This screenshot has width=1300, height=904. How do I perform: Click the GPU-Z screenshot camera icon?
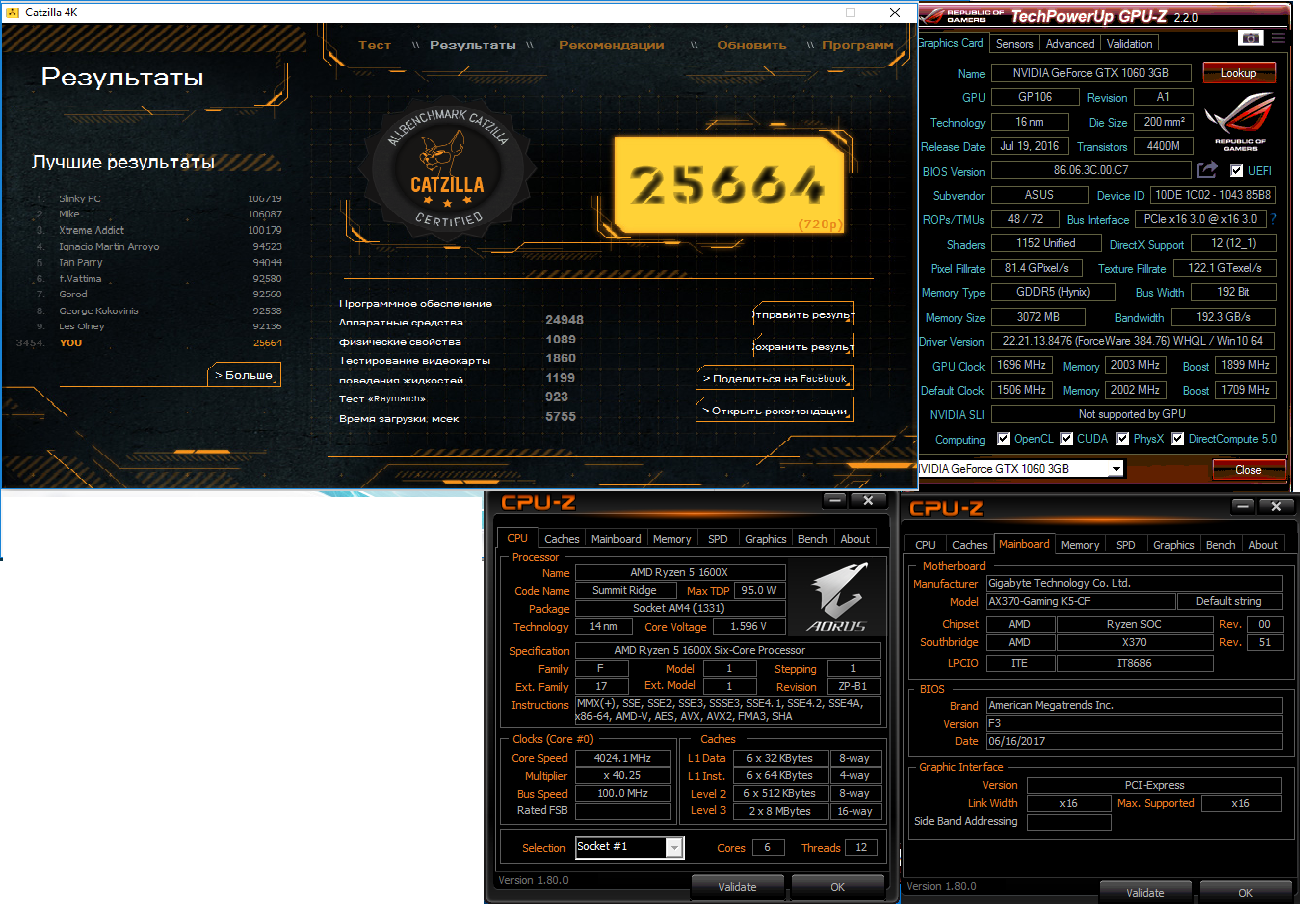pos(1250,38)
